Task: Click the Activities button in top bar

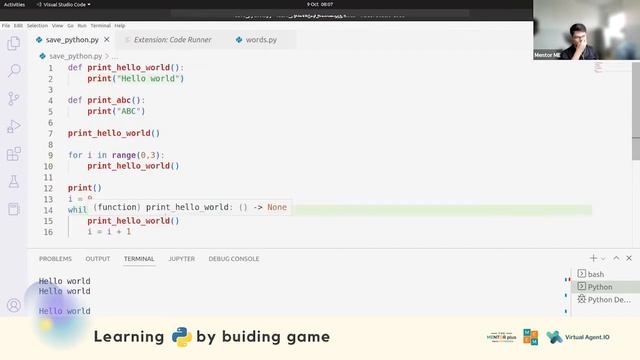Action: click(x=14, y=4)
